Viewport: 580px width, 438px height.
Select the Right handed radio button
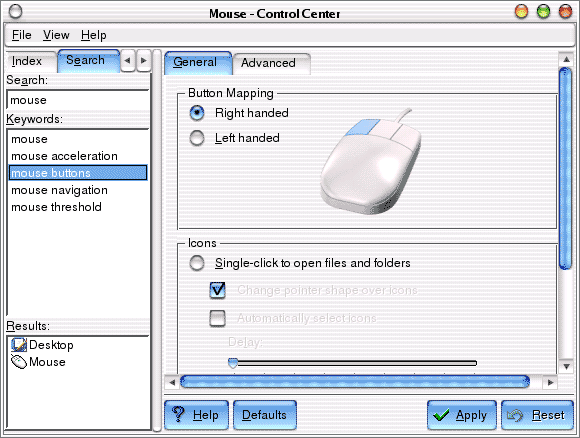(x=197, y=113)
